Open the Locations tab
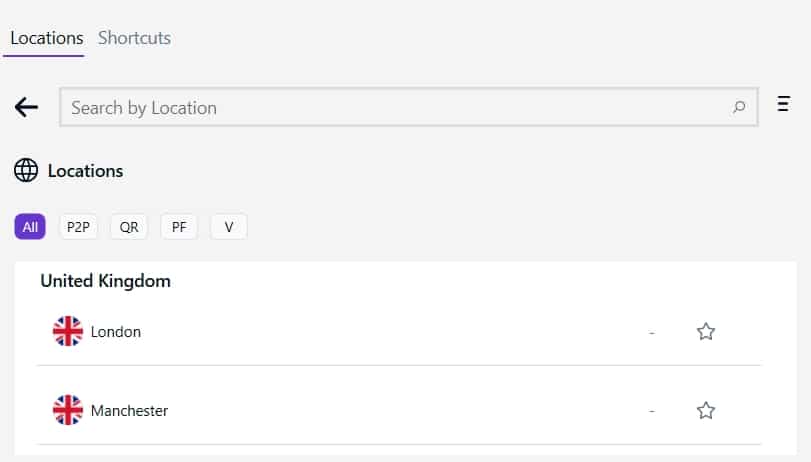Viewport: 811px width, 462px height. coord(47,38)
